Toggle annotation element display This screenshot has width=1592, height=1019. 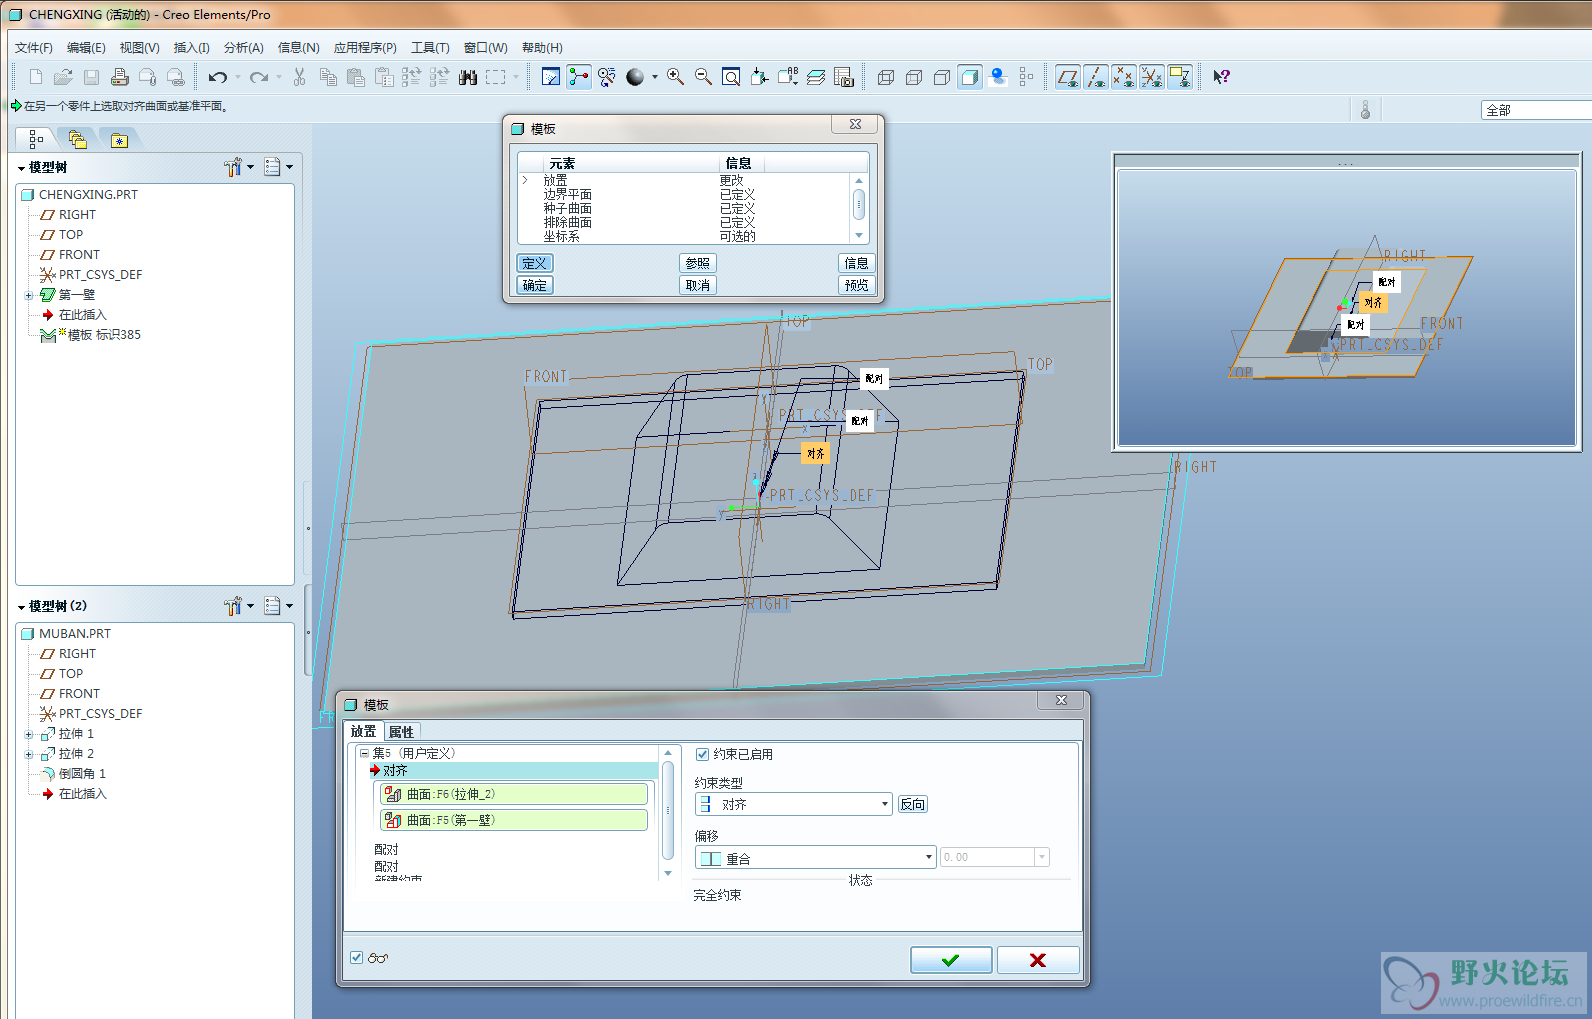point(1180,77)
